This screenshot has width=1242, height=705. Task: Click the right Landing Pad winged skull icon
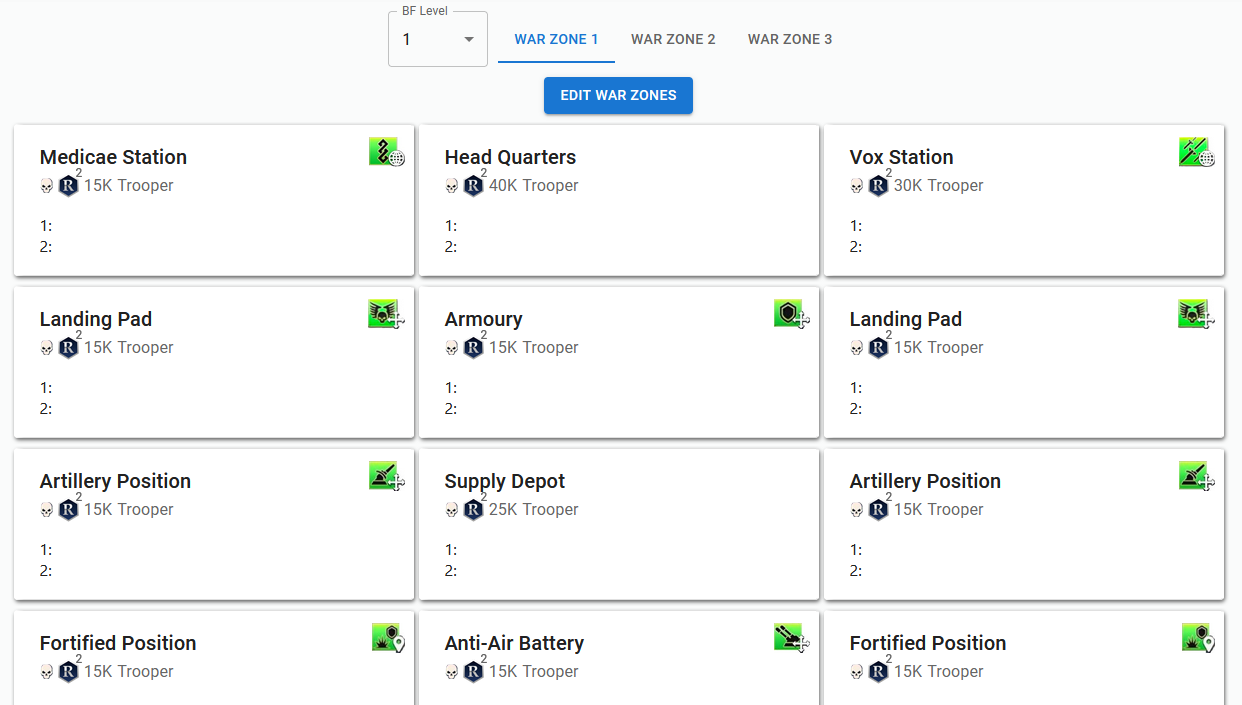pyautogui.click(x=1196, y=314)
